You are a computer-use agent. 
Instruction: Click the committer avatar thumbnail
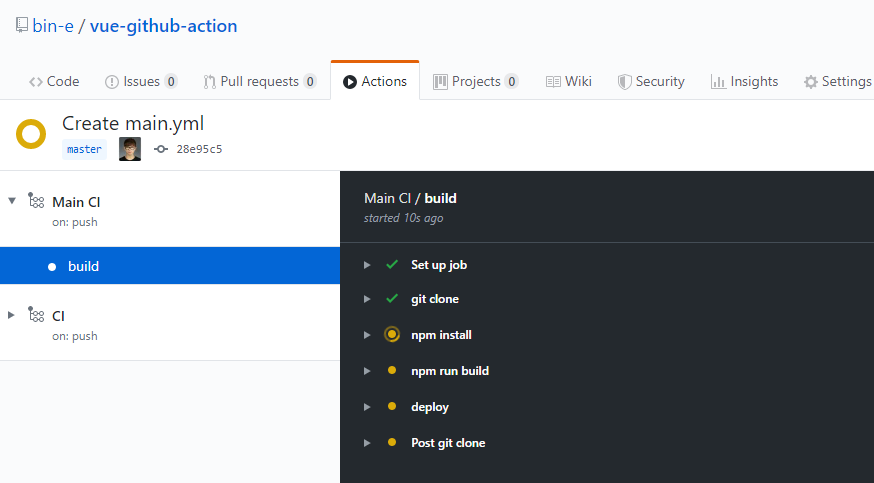tap(130, 149)
